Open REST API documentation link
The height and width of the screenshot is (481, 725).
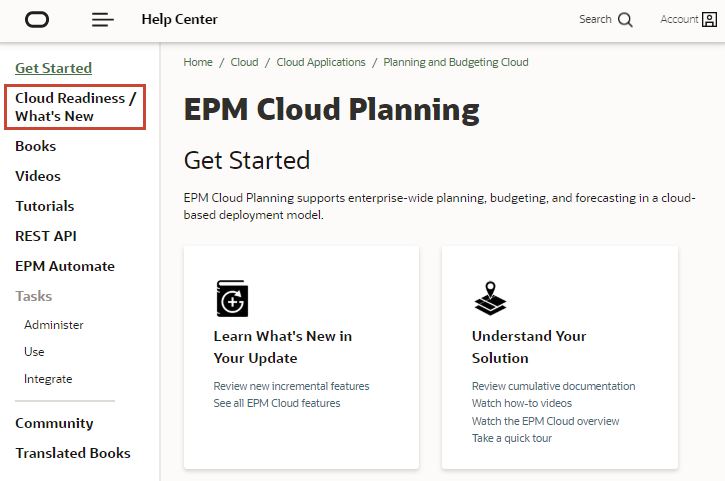pyautogui.click(x=46, y=236)
